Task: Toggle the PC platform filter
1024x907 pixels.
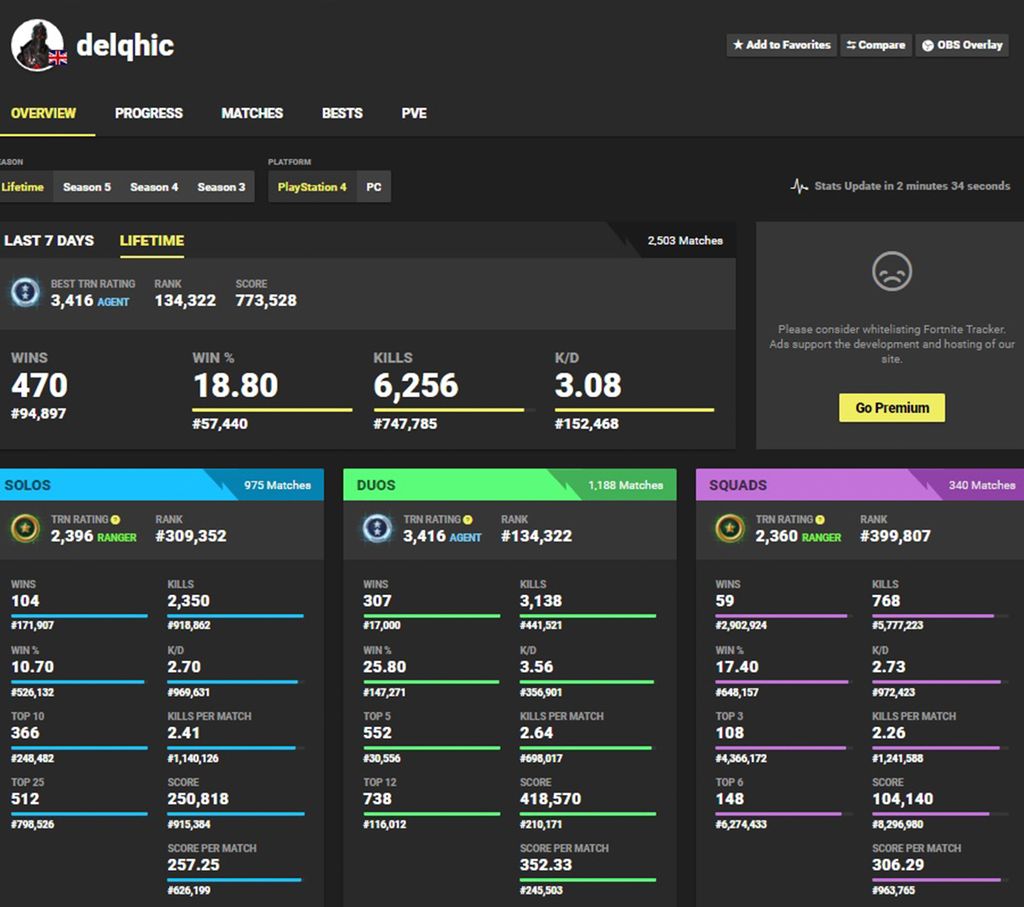Action: tap(375, 186)
